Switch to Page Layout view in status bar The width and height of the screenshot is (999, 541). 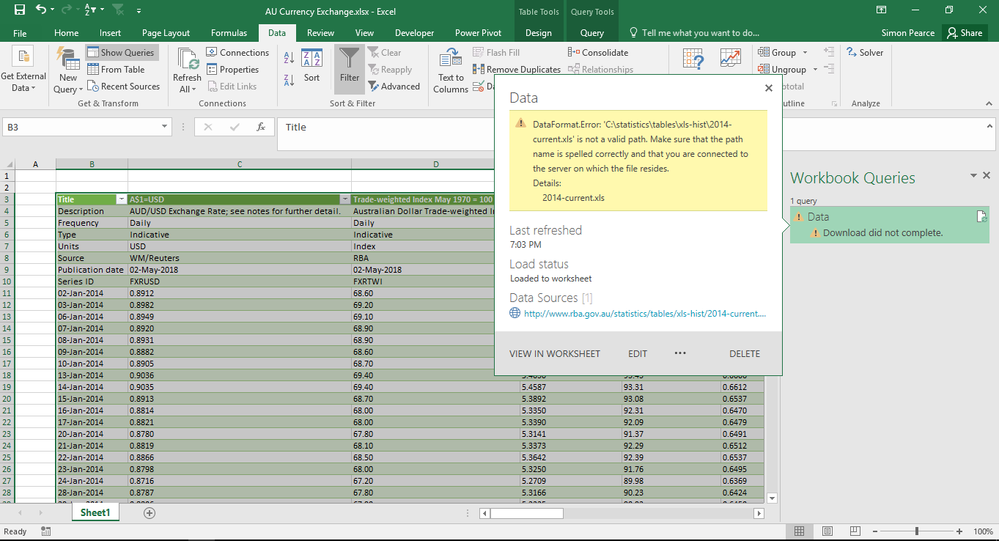827,531
